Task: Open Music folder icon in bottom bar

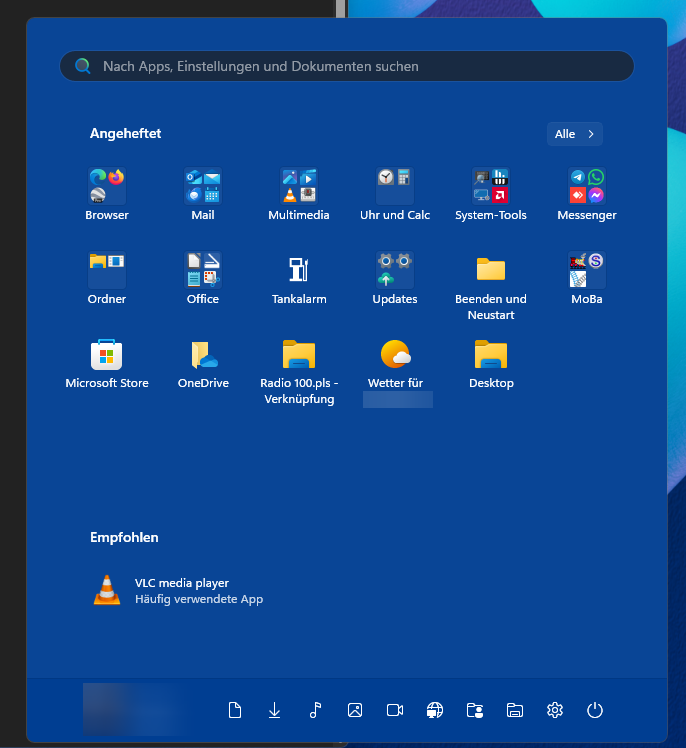Action: (x=315, y=710)
